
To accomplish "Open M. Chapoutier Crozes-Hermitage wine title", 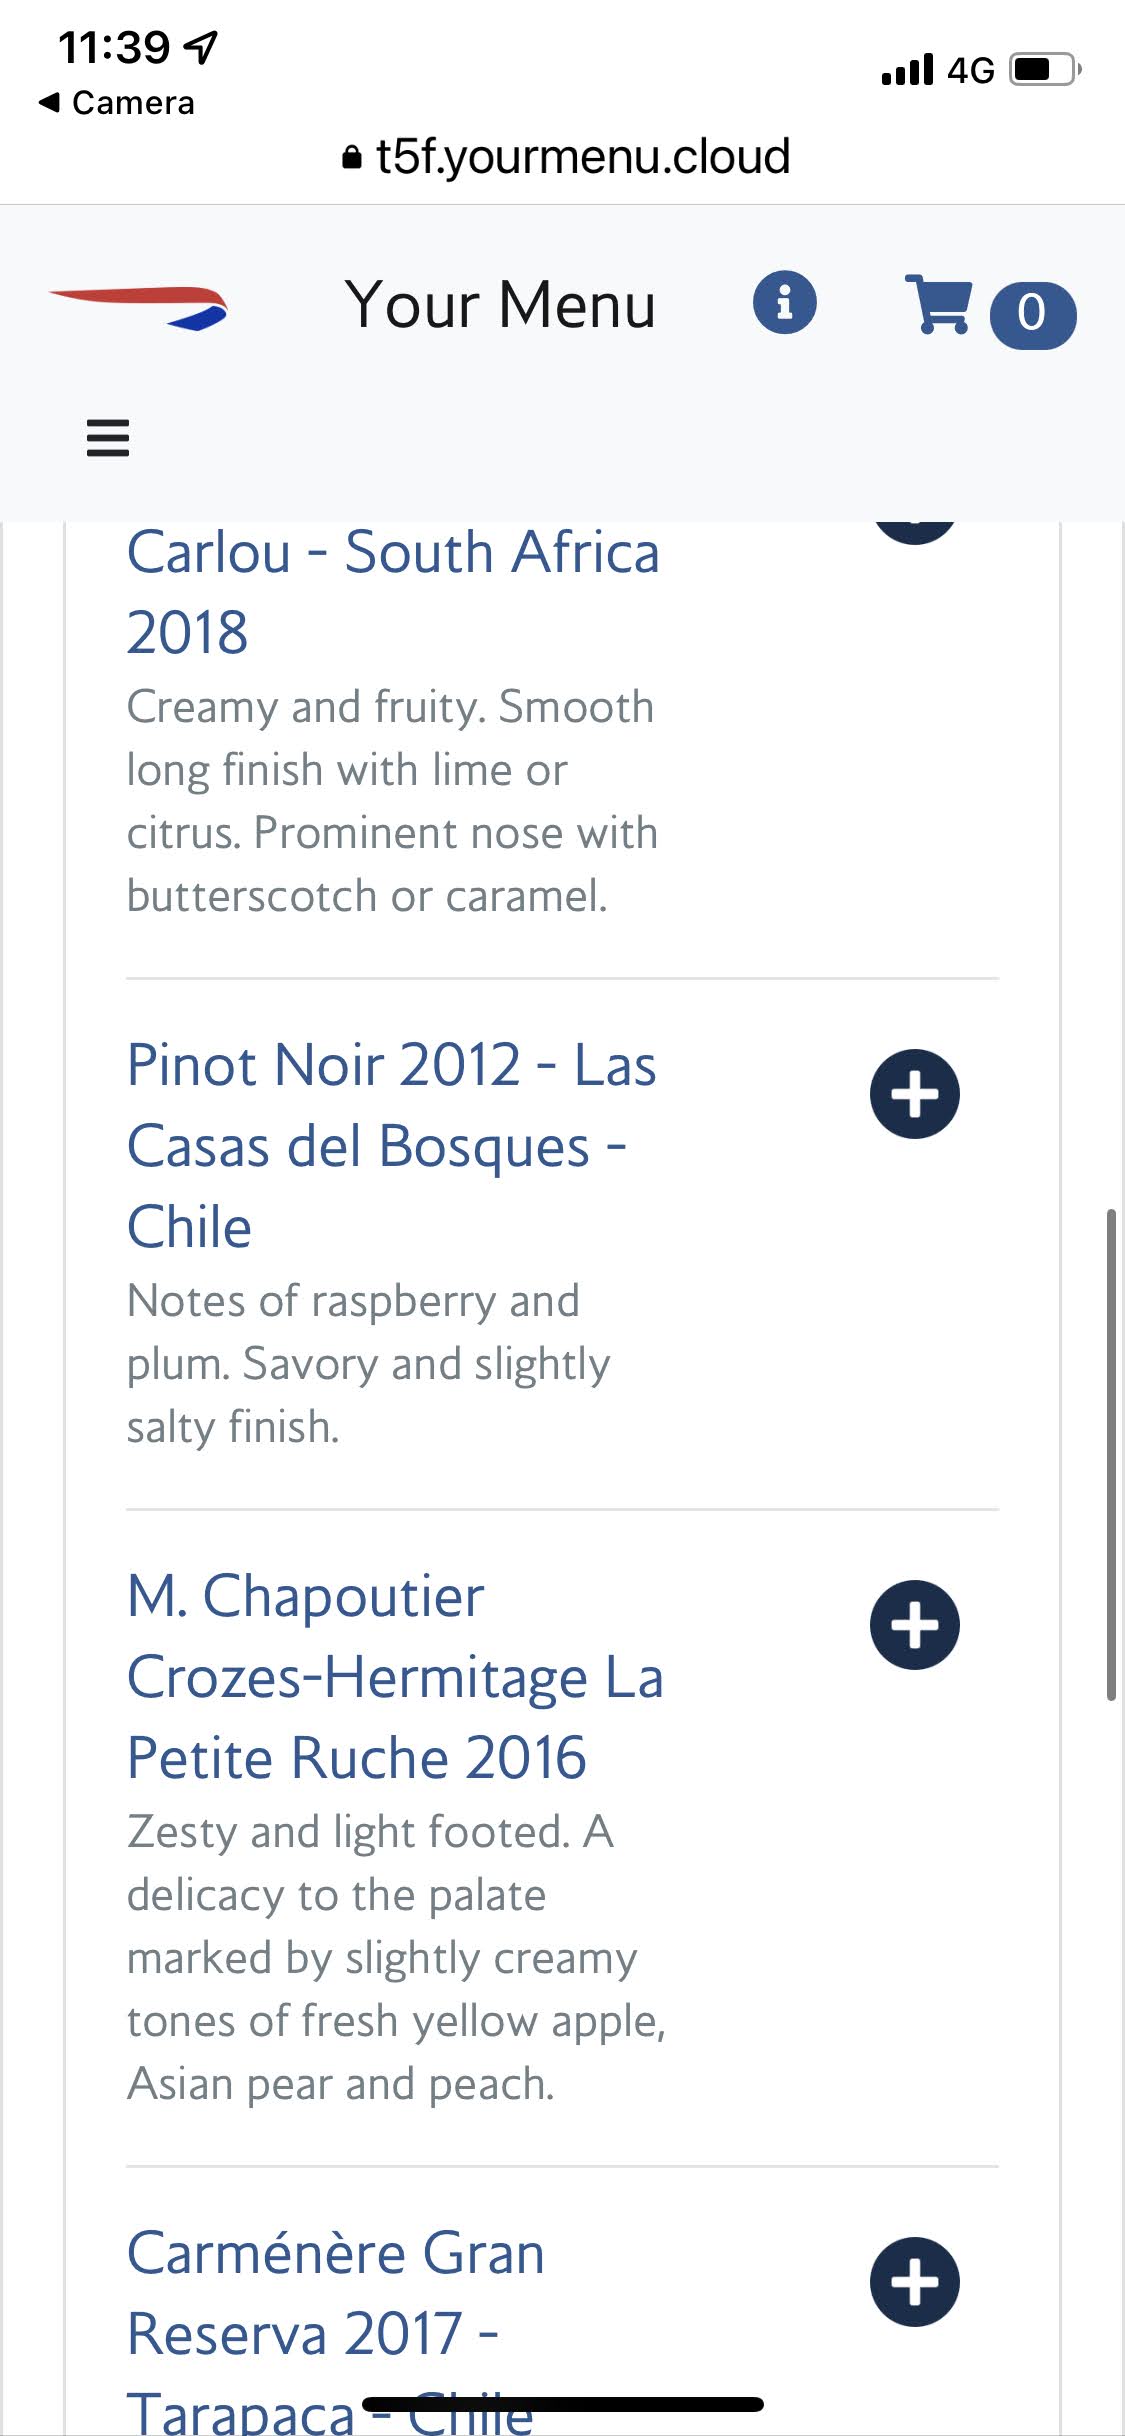I will (395, 1676).
